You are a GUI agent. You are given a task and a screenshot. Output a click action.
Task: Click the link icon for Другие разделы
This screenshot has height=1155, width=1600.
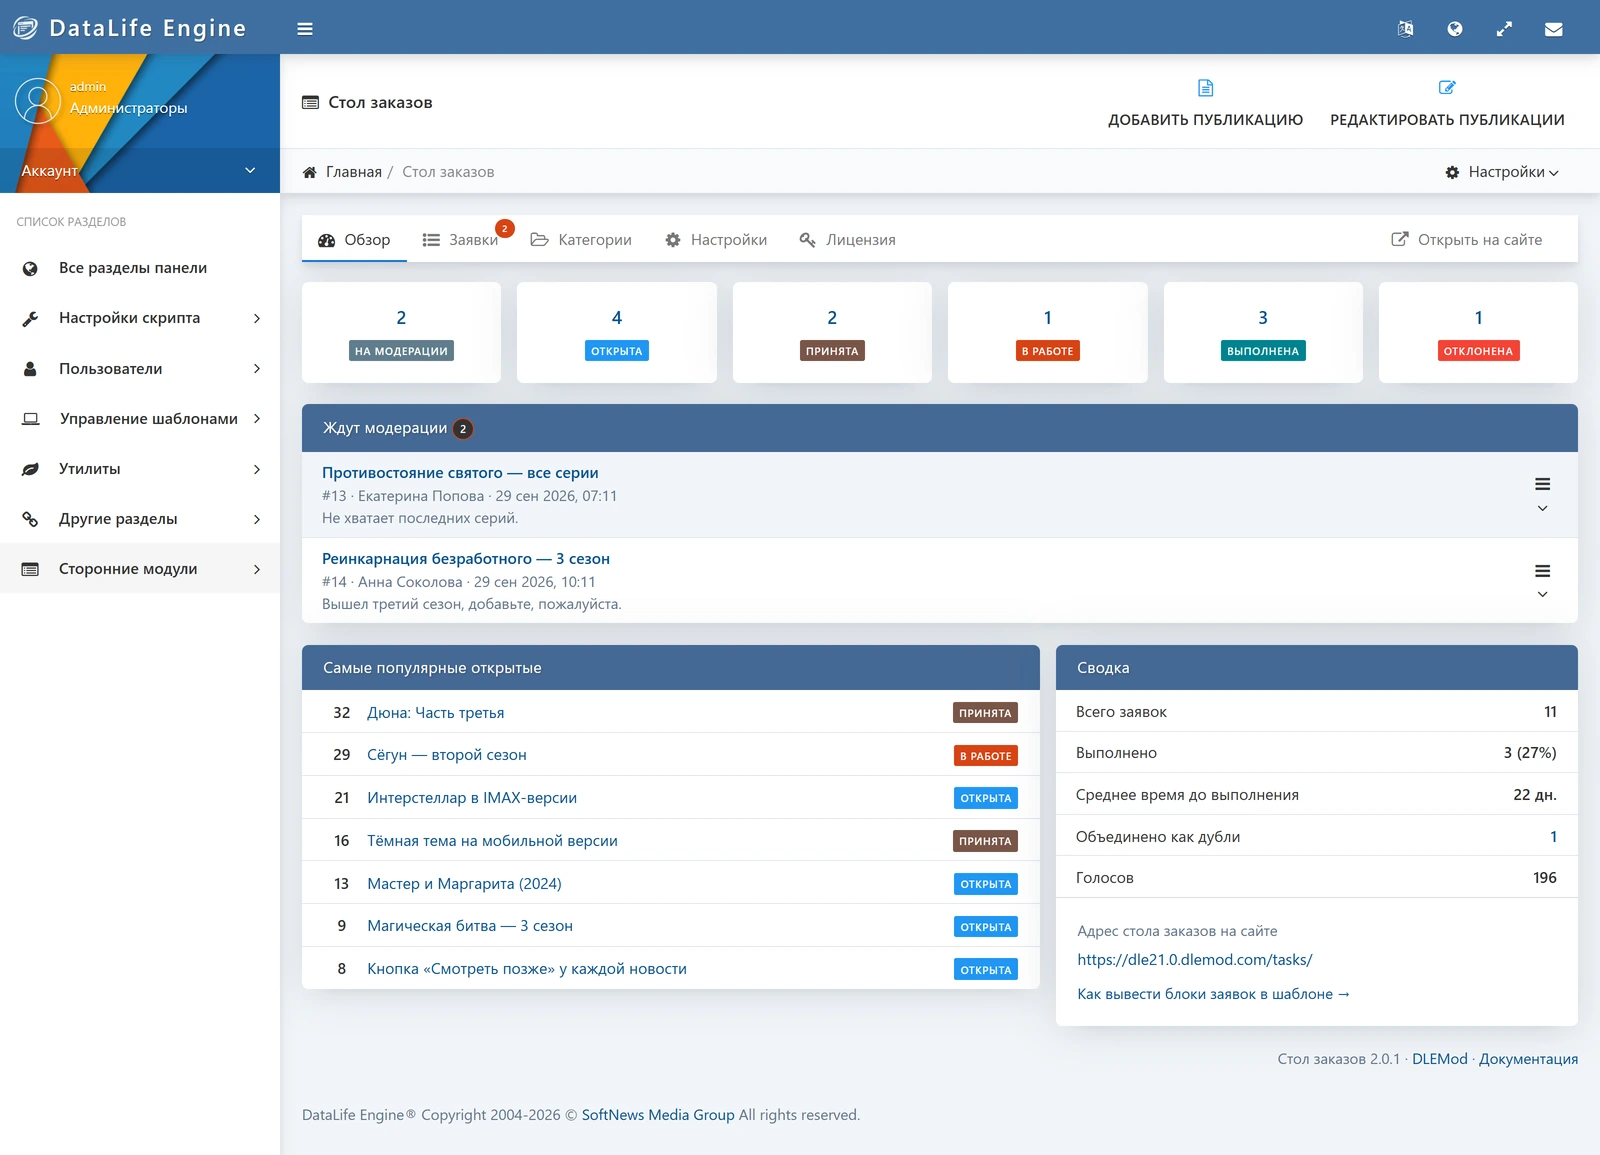tap(30, 519)
